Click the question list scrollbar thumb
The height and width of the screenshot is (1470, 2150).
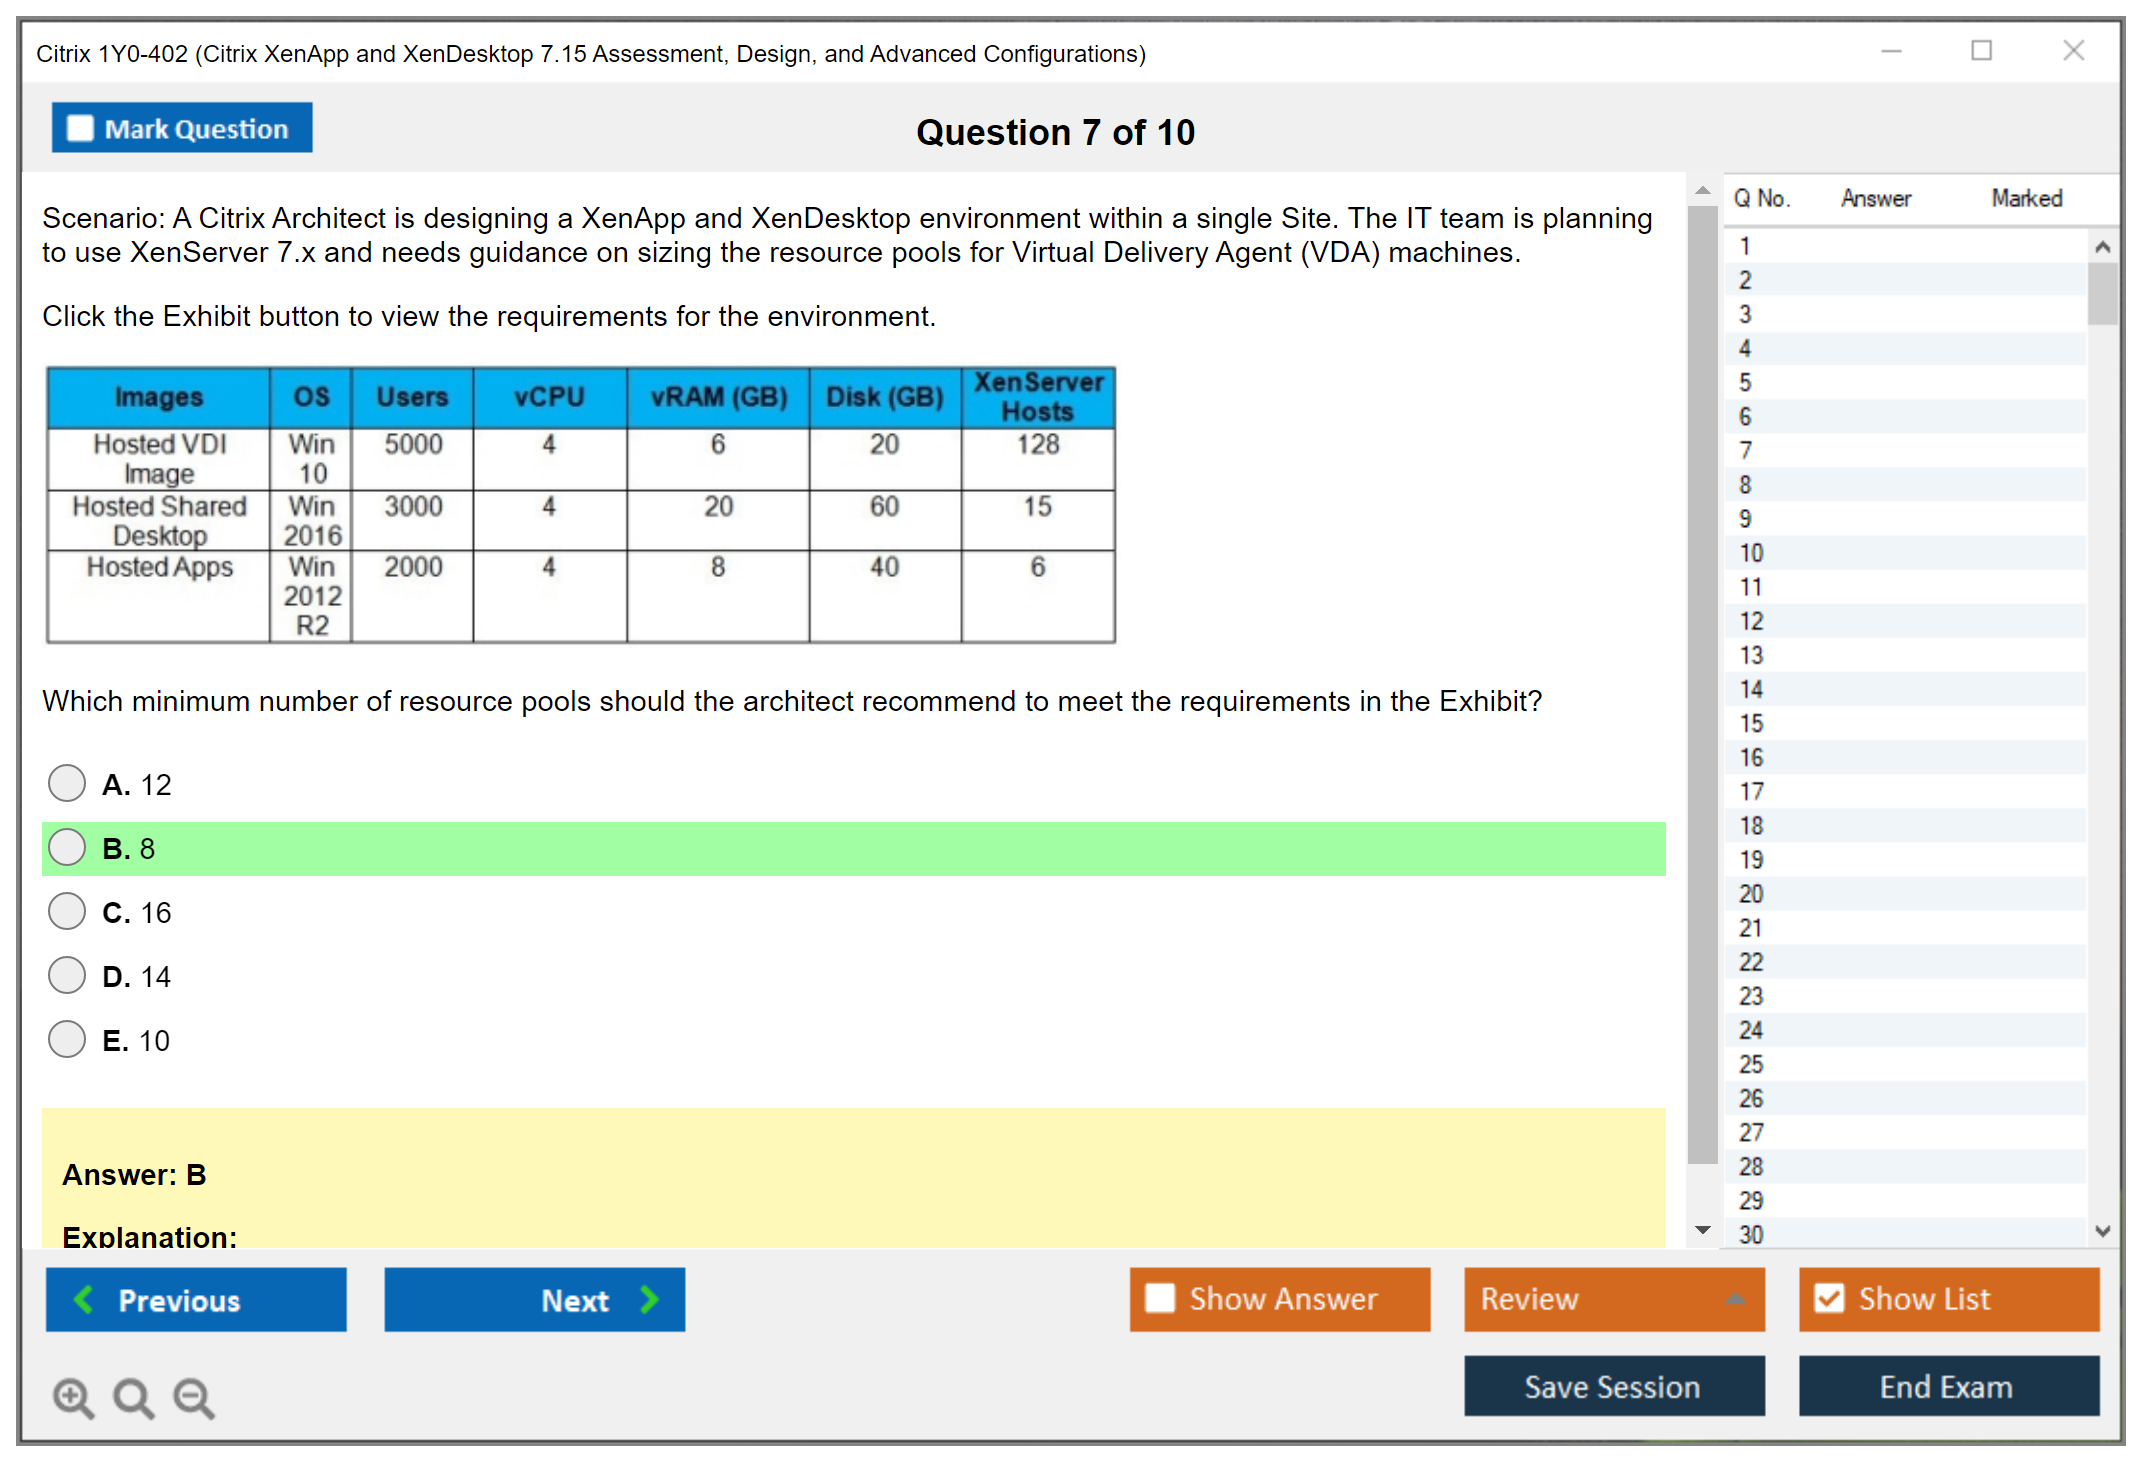click(2102, 292)
